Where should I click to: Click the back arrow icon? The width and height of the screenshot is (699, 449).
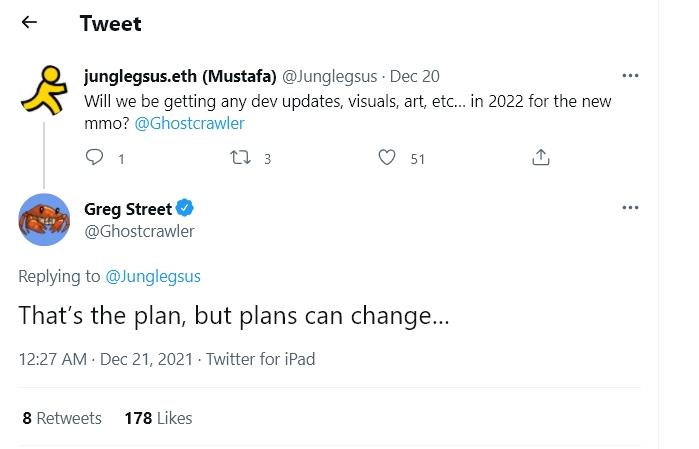29,22
